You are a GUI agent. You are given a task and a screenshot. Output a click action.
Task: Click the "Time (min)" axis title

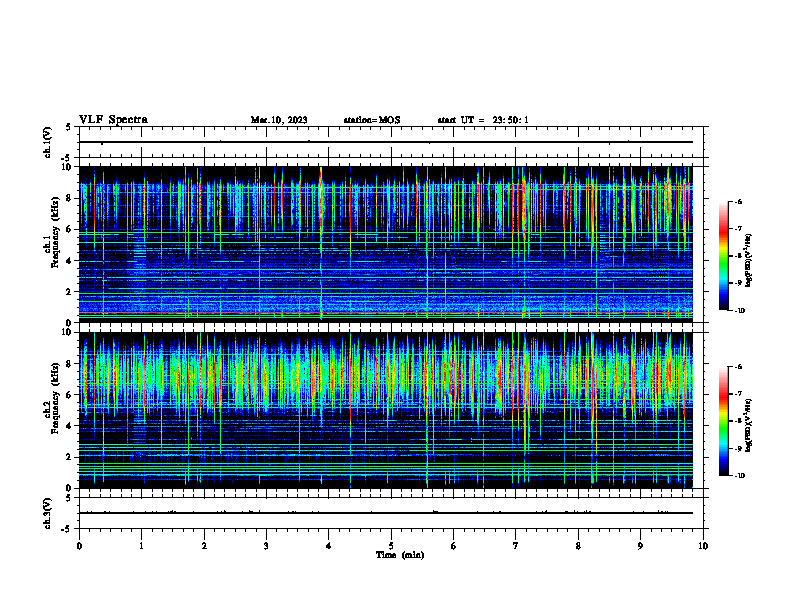(400, 555)
